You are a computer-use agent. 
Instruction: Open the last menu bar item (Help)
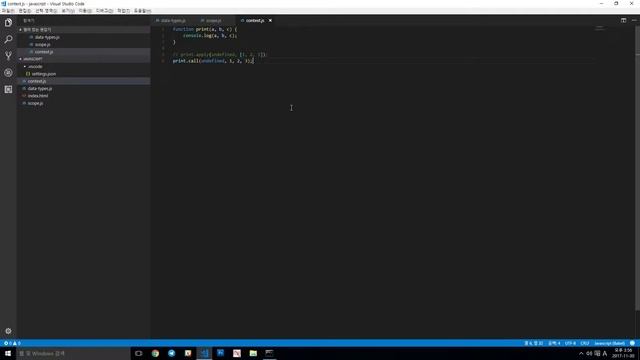(x=142, y=11)
